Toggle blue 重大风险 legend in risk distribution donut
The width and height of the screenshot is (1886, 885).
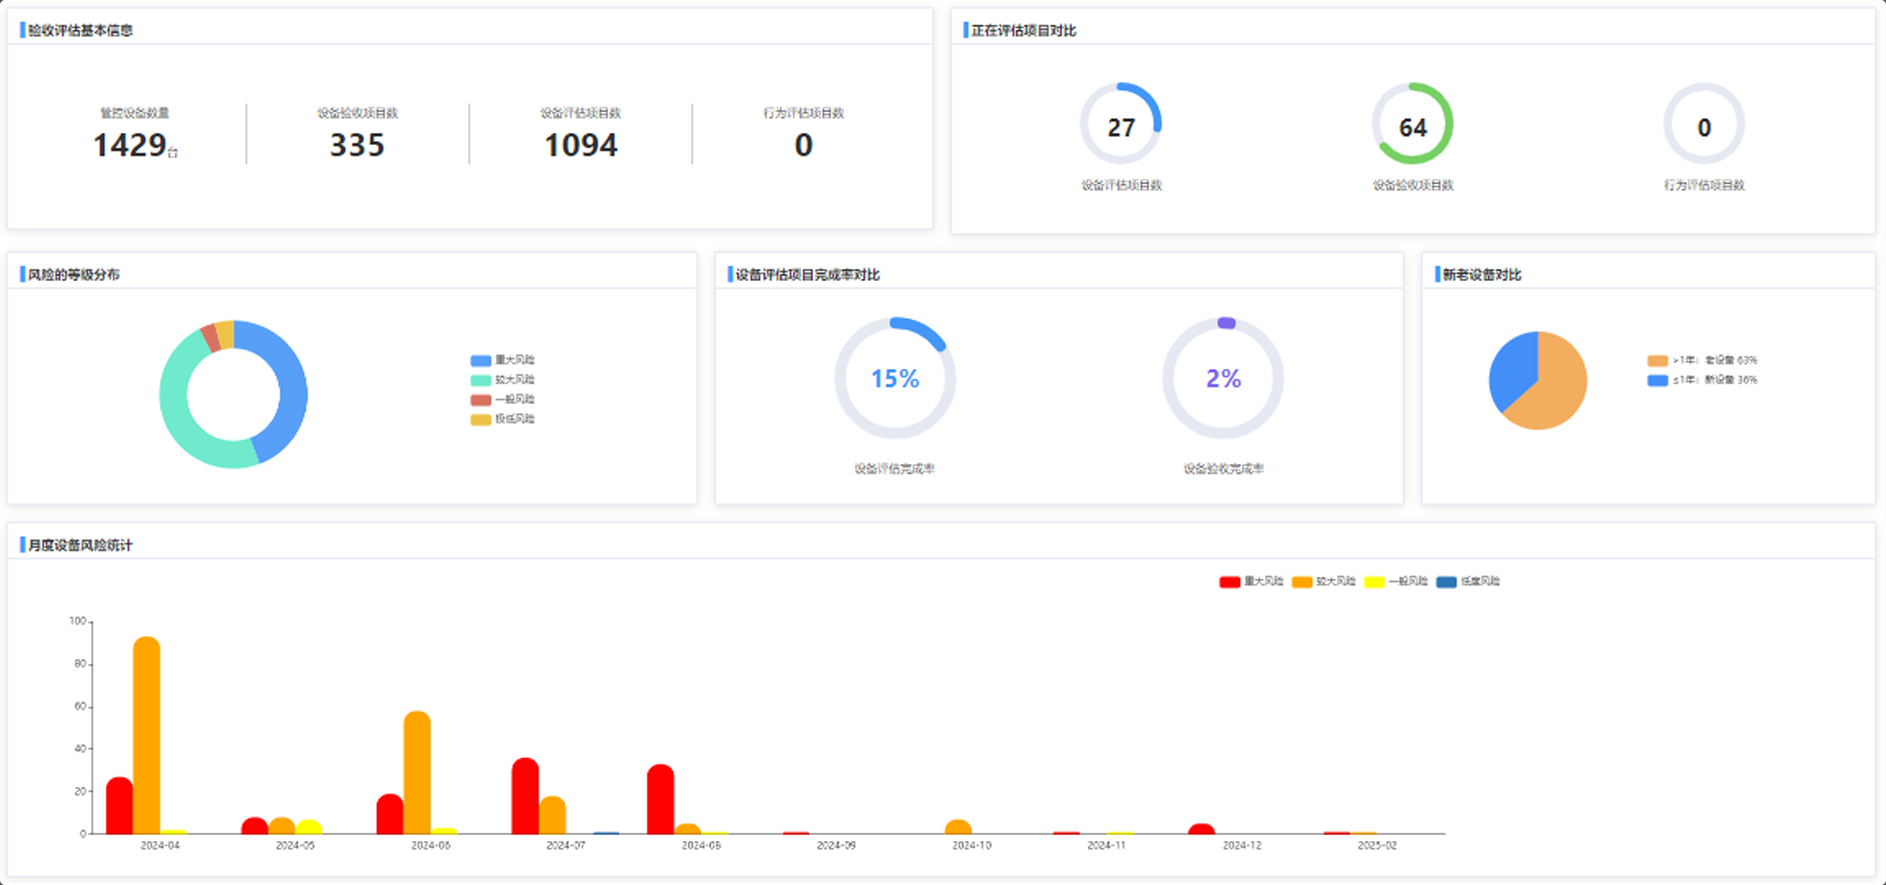point(502,360)
